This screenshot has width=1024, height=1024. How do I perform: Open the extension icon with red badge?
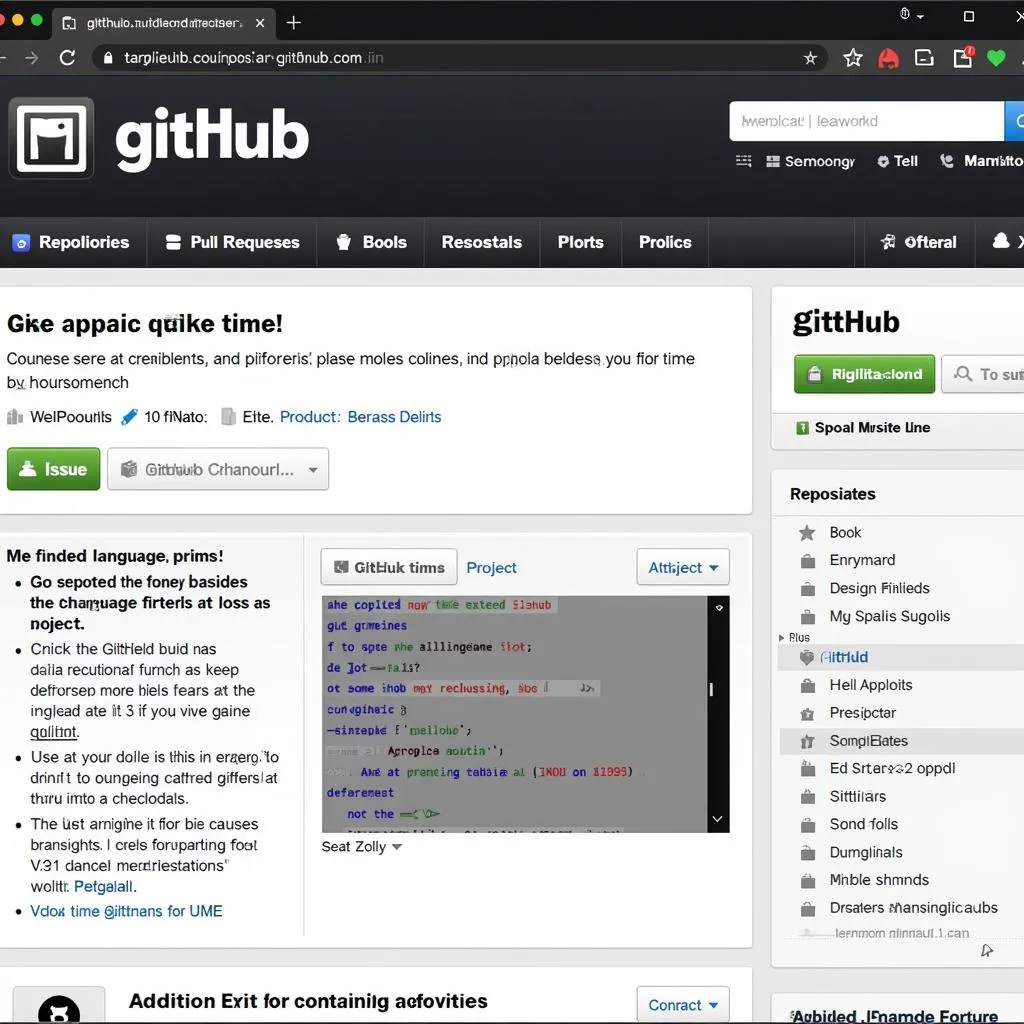[x=963, y=57]
